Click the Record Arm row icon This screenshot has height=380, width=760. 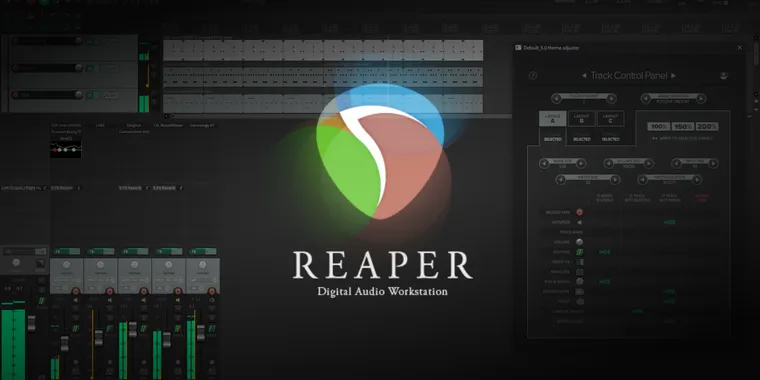click(579, 212)
